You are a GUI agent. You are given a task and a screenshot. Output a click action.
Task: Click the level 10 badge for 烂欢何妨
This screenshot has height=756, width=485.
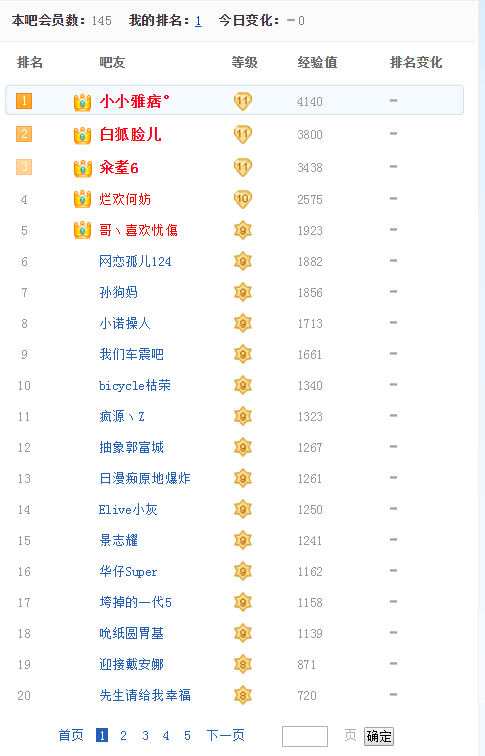[x=243, y=199]
